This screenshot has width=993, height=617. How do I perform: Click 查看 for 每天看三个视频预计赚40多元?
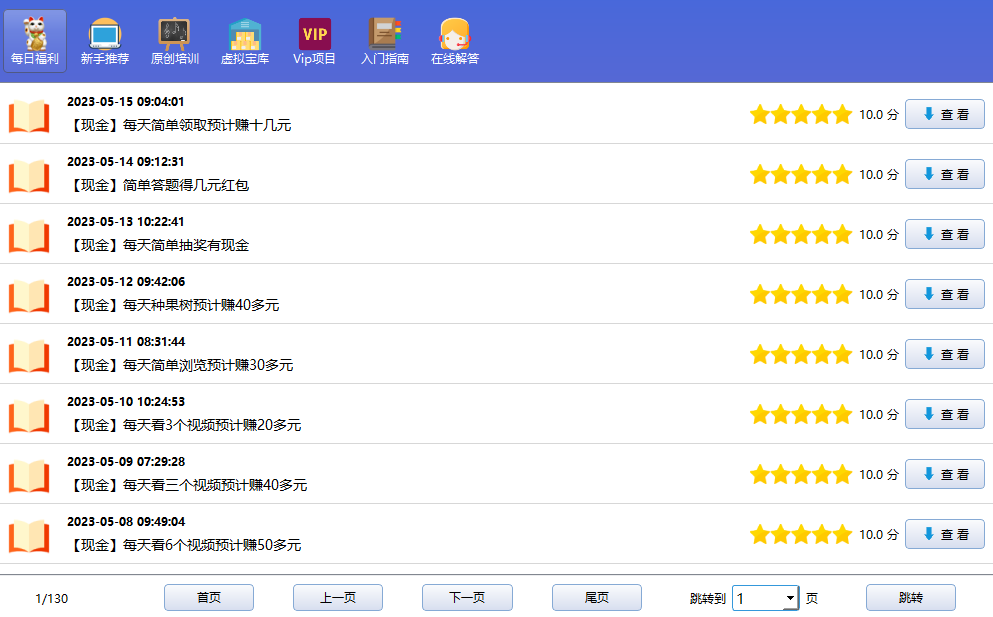(x=945, y=474)
